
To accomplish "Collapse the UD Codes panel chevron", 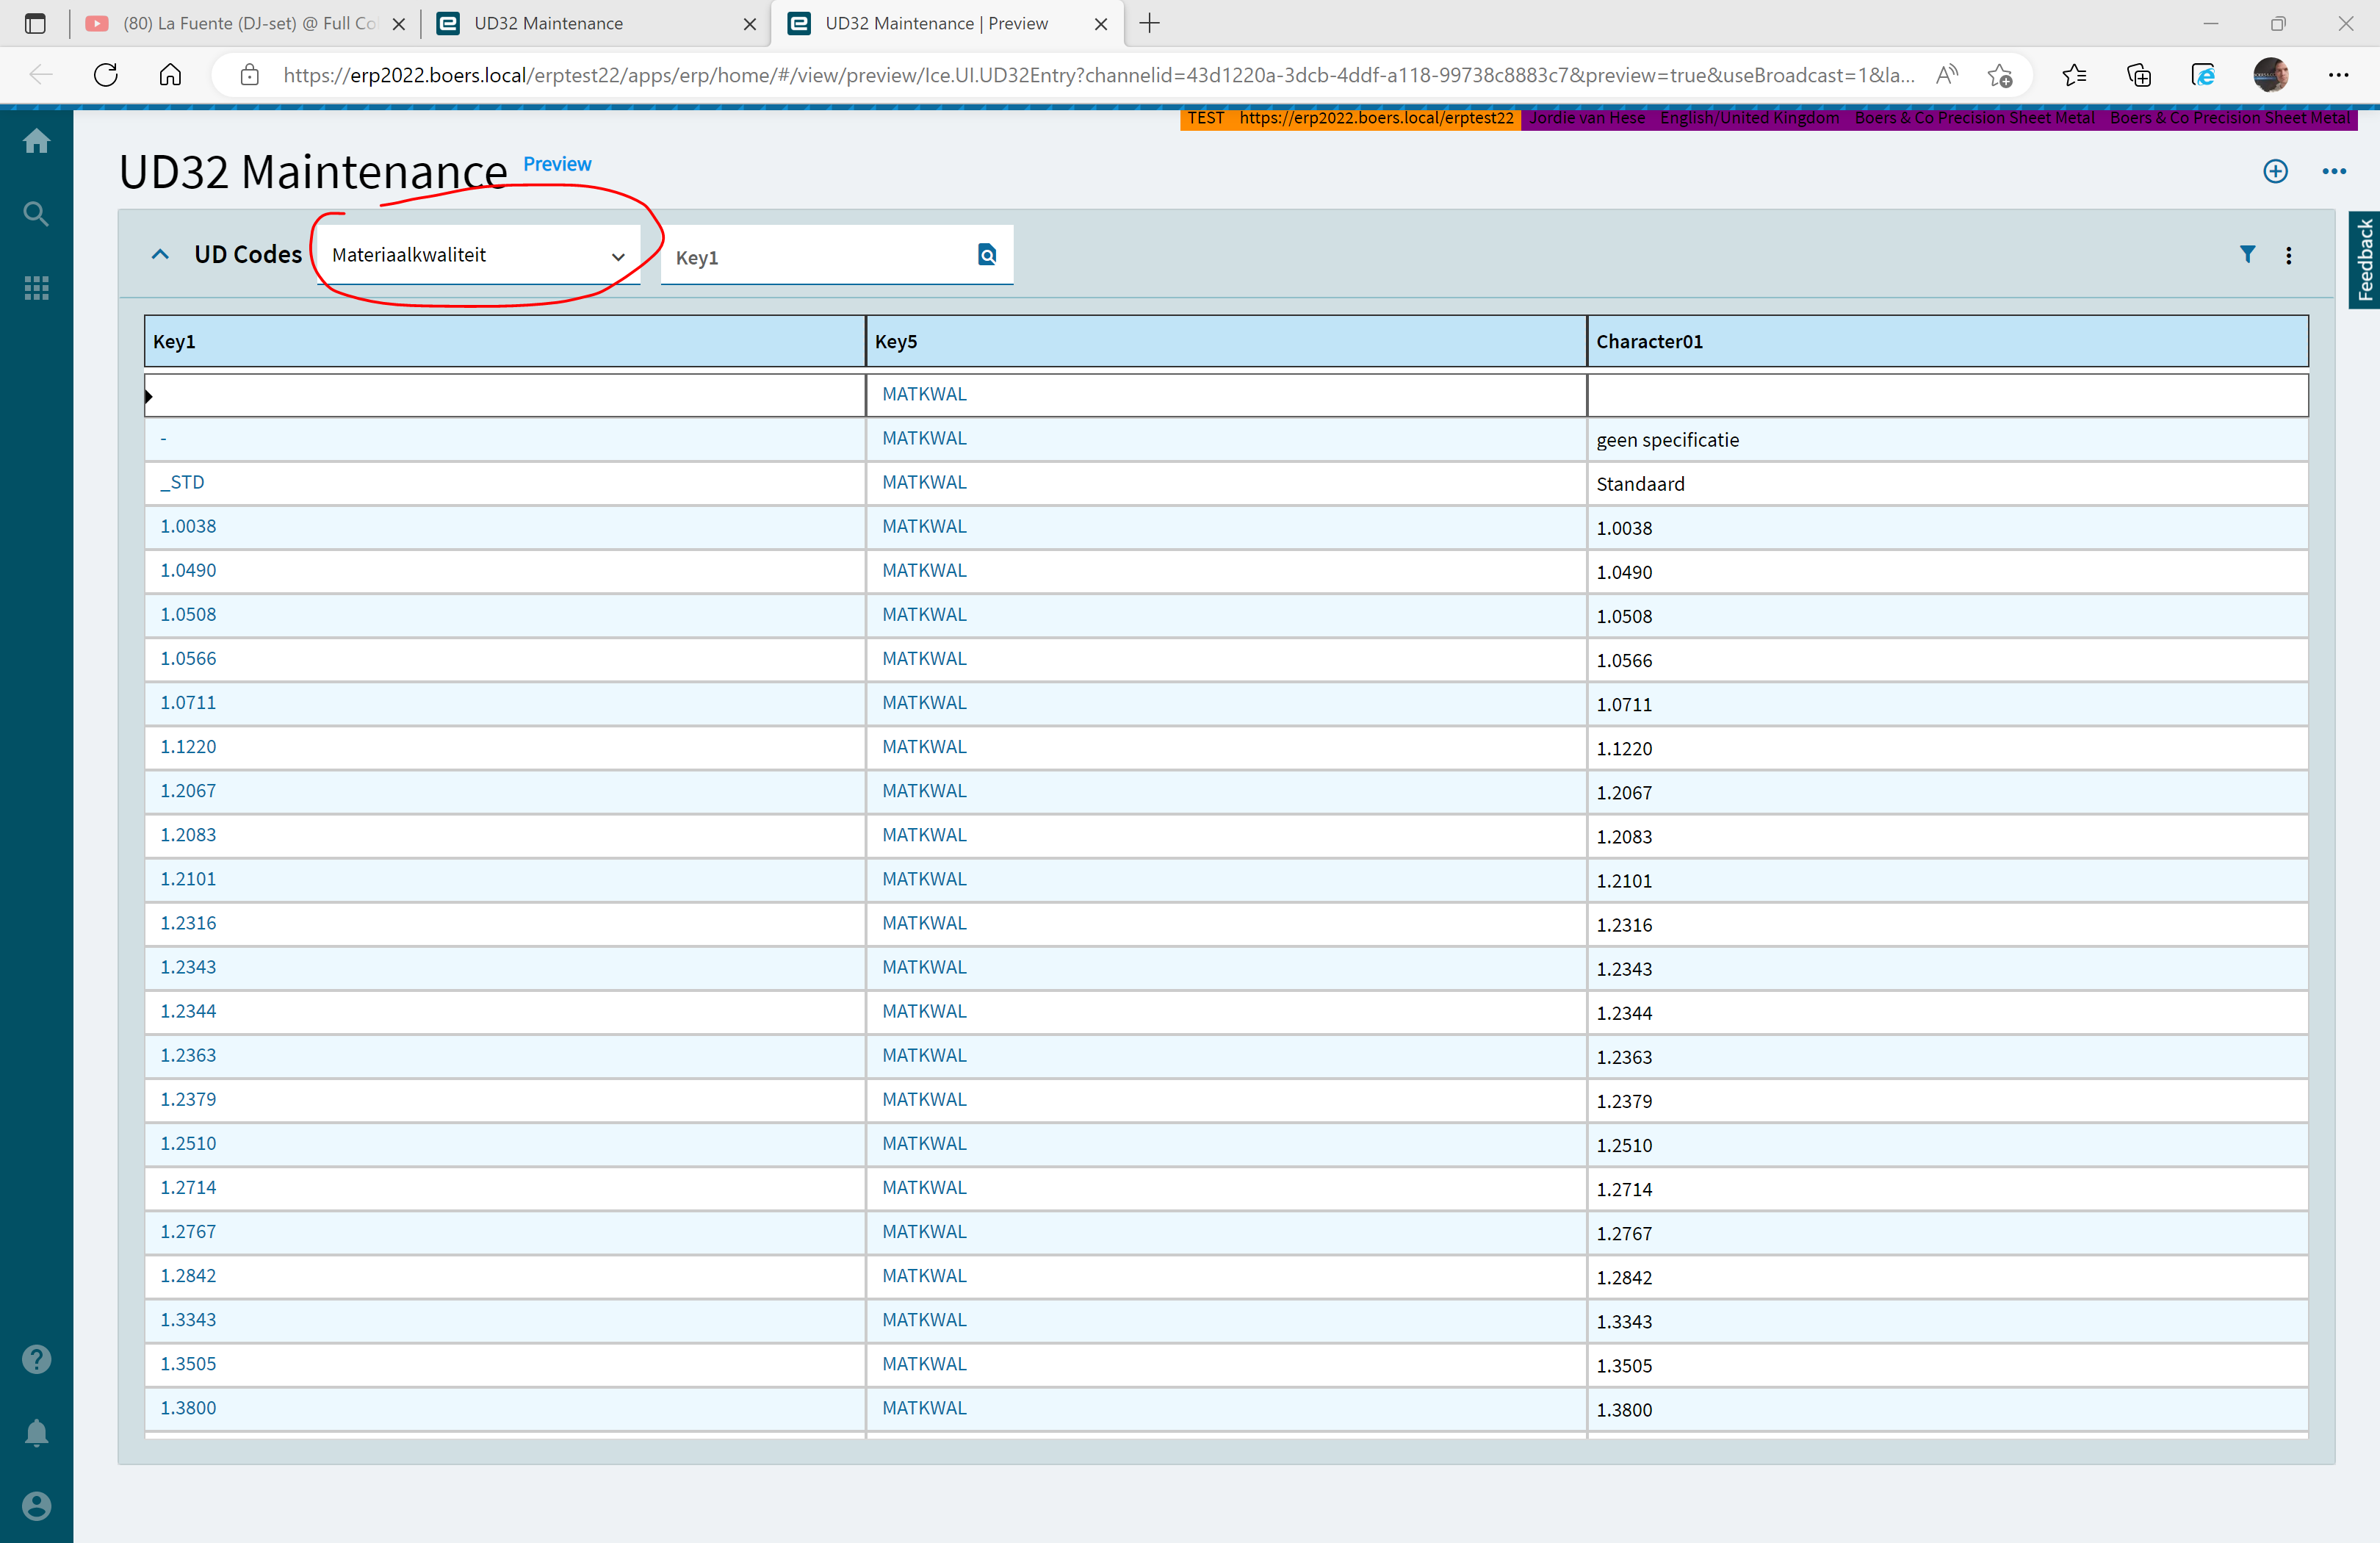I will 160,255.
